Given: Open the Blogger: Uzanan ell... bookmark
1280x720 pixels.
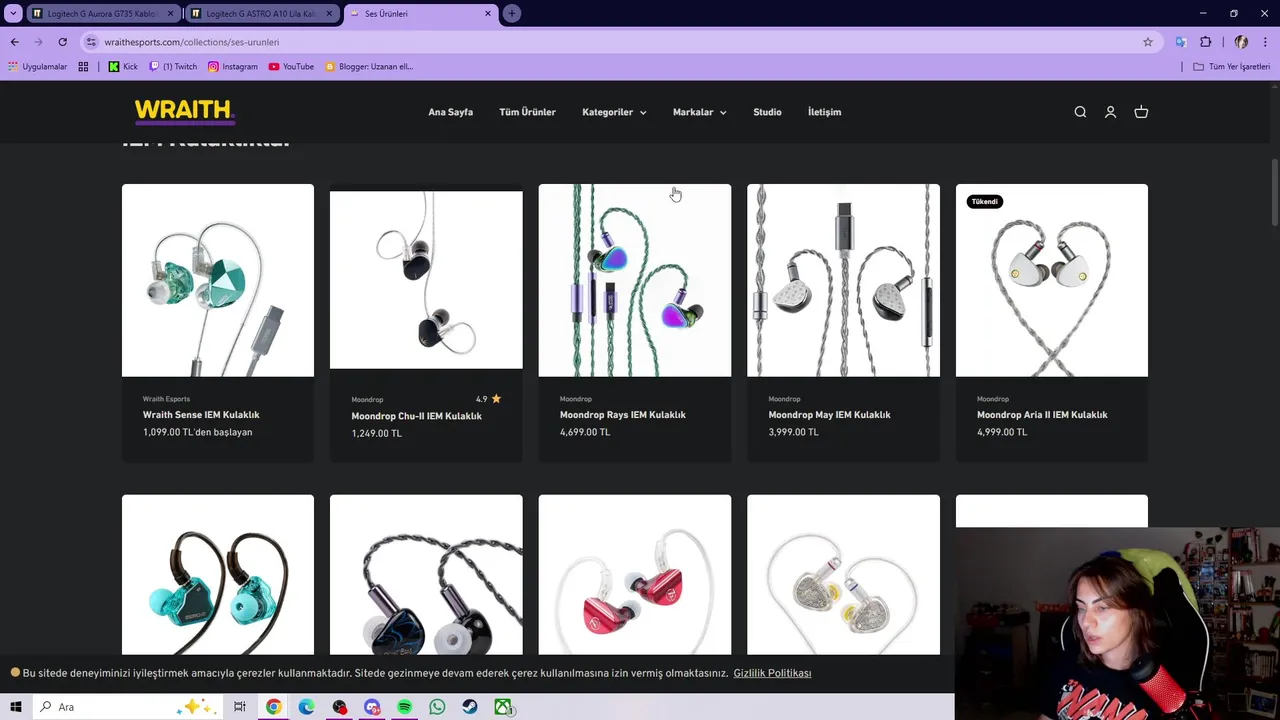Looking at the screenshot, I should point(369,67).
